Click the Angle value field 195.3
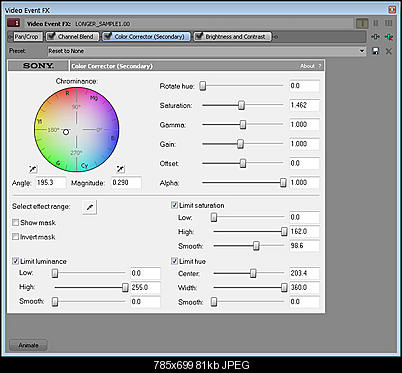 (x=51, y=183)
